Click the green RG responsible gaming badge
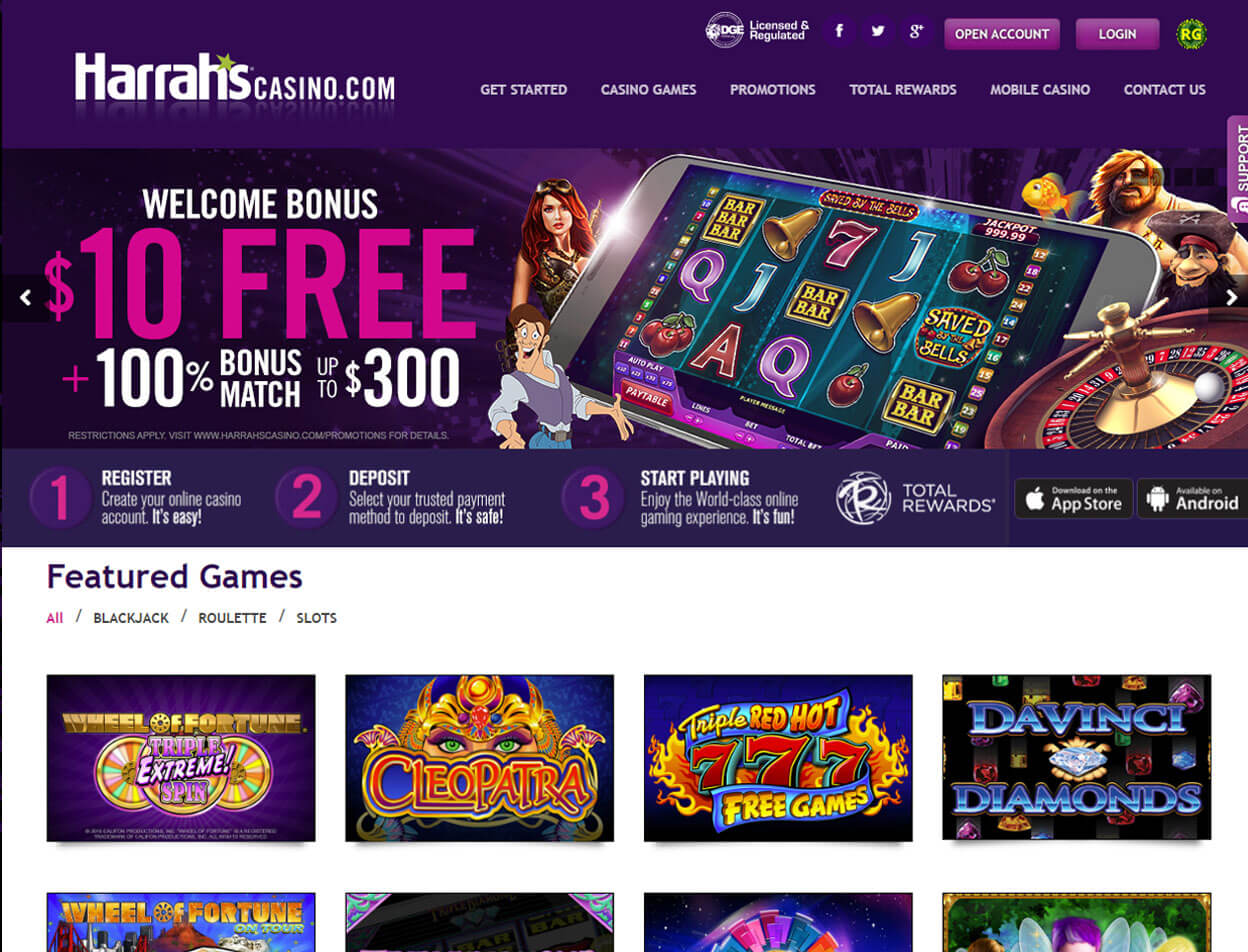Viewport: 1248px width, 952px height. point(1191,34)
